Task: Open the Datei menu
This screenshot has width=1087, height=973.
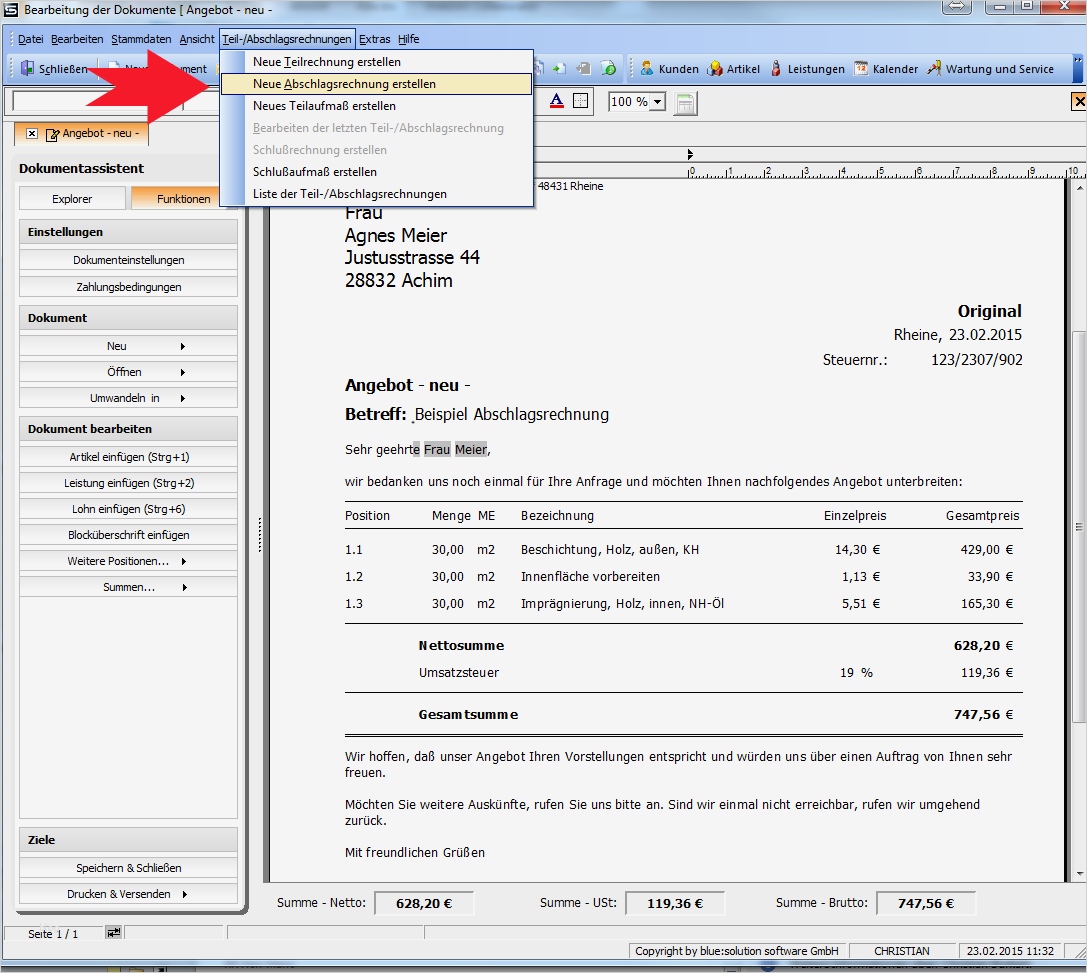Action: [31, 39]
